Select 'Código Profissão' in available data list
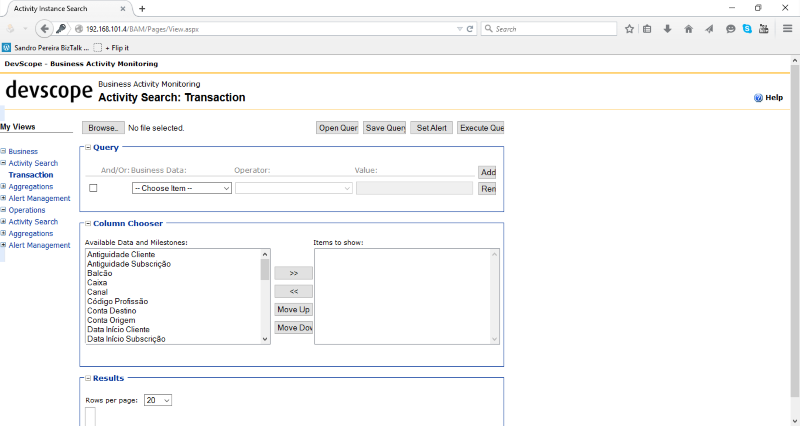The width and height of the screenshot is (800, 426). (118, 301)
